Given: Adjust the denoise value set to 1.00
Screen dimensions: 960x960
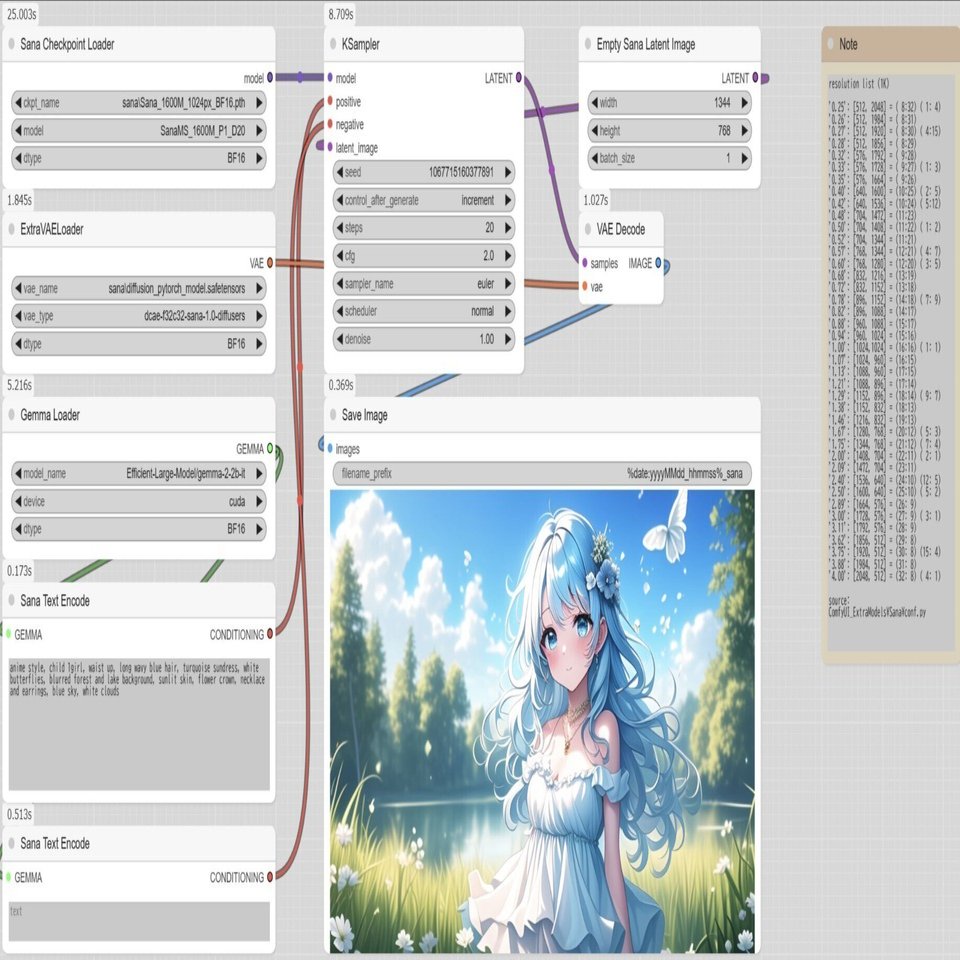Looking at the screenshot, I should (422, 339).
